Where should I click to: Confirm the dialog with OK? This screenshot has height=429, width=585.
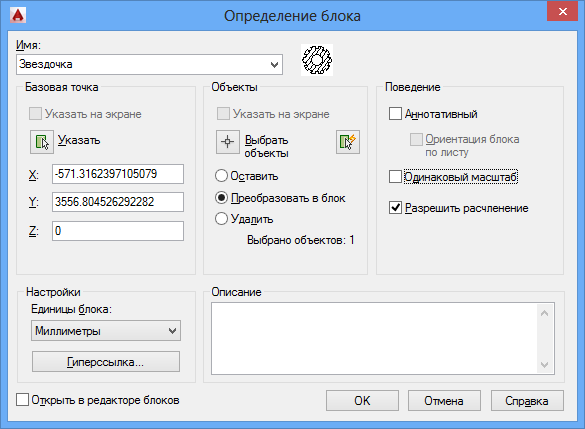click(362, 401)
